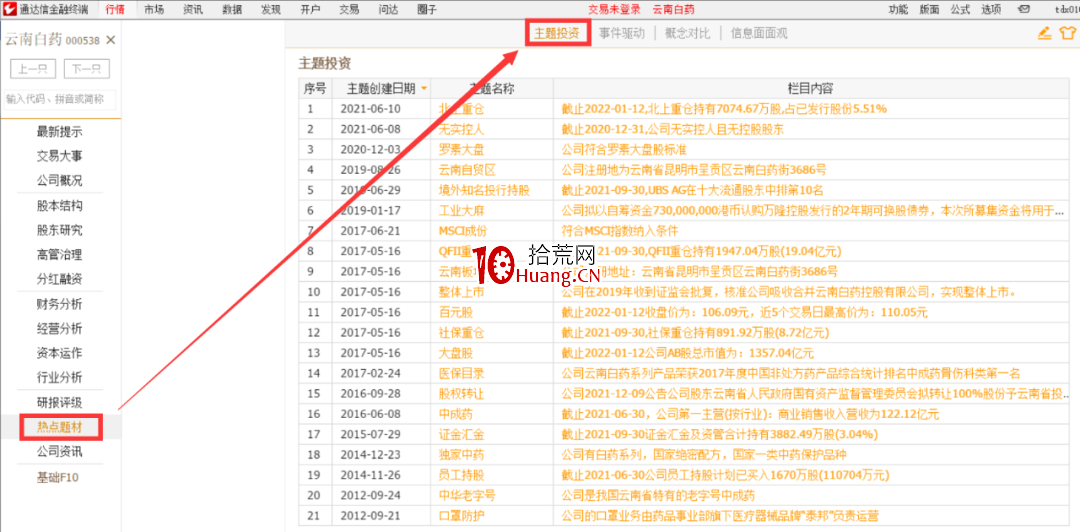Open the 中成药 theme link
The width and height of the screenshot is (1080, 532).
455,414
